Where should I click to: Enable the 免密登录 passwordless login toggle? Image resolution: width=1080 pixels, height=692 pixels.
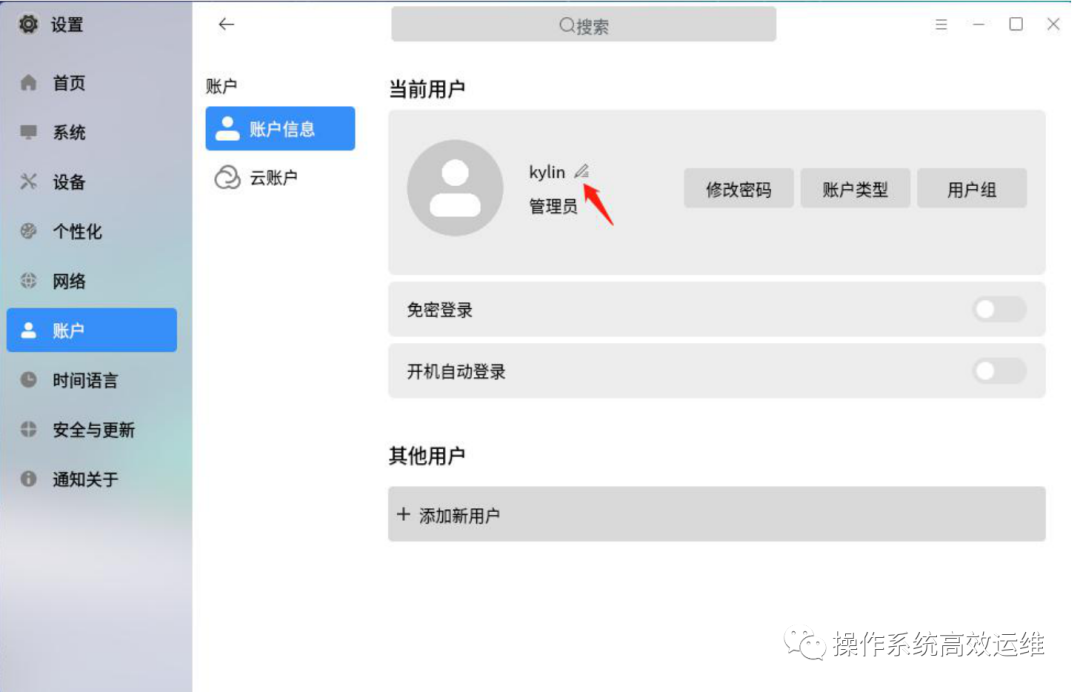point(998,310)
